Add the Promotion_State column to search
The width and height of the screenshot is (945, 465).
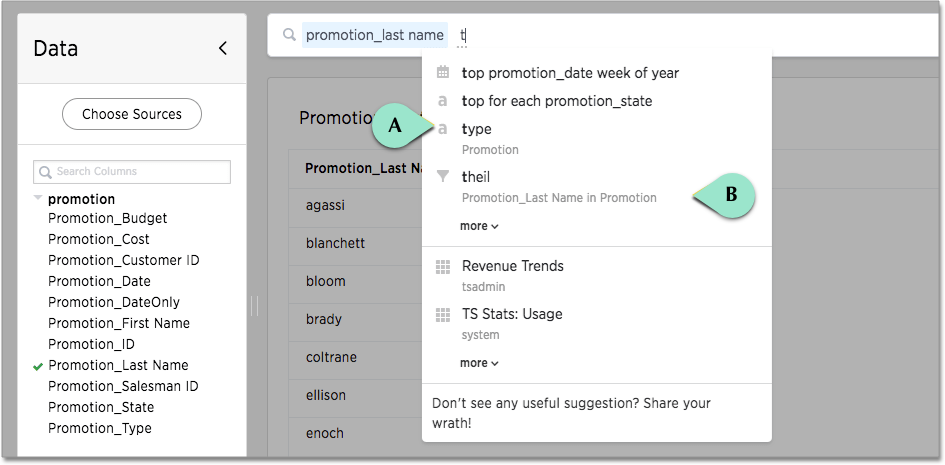coord(101,407)
